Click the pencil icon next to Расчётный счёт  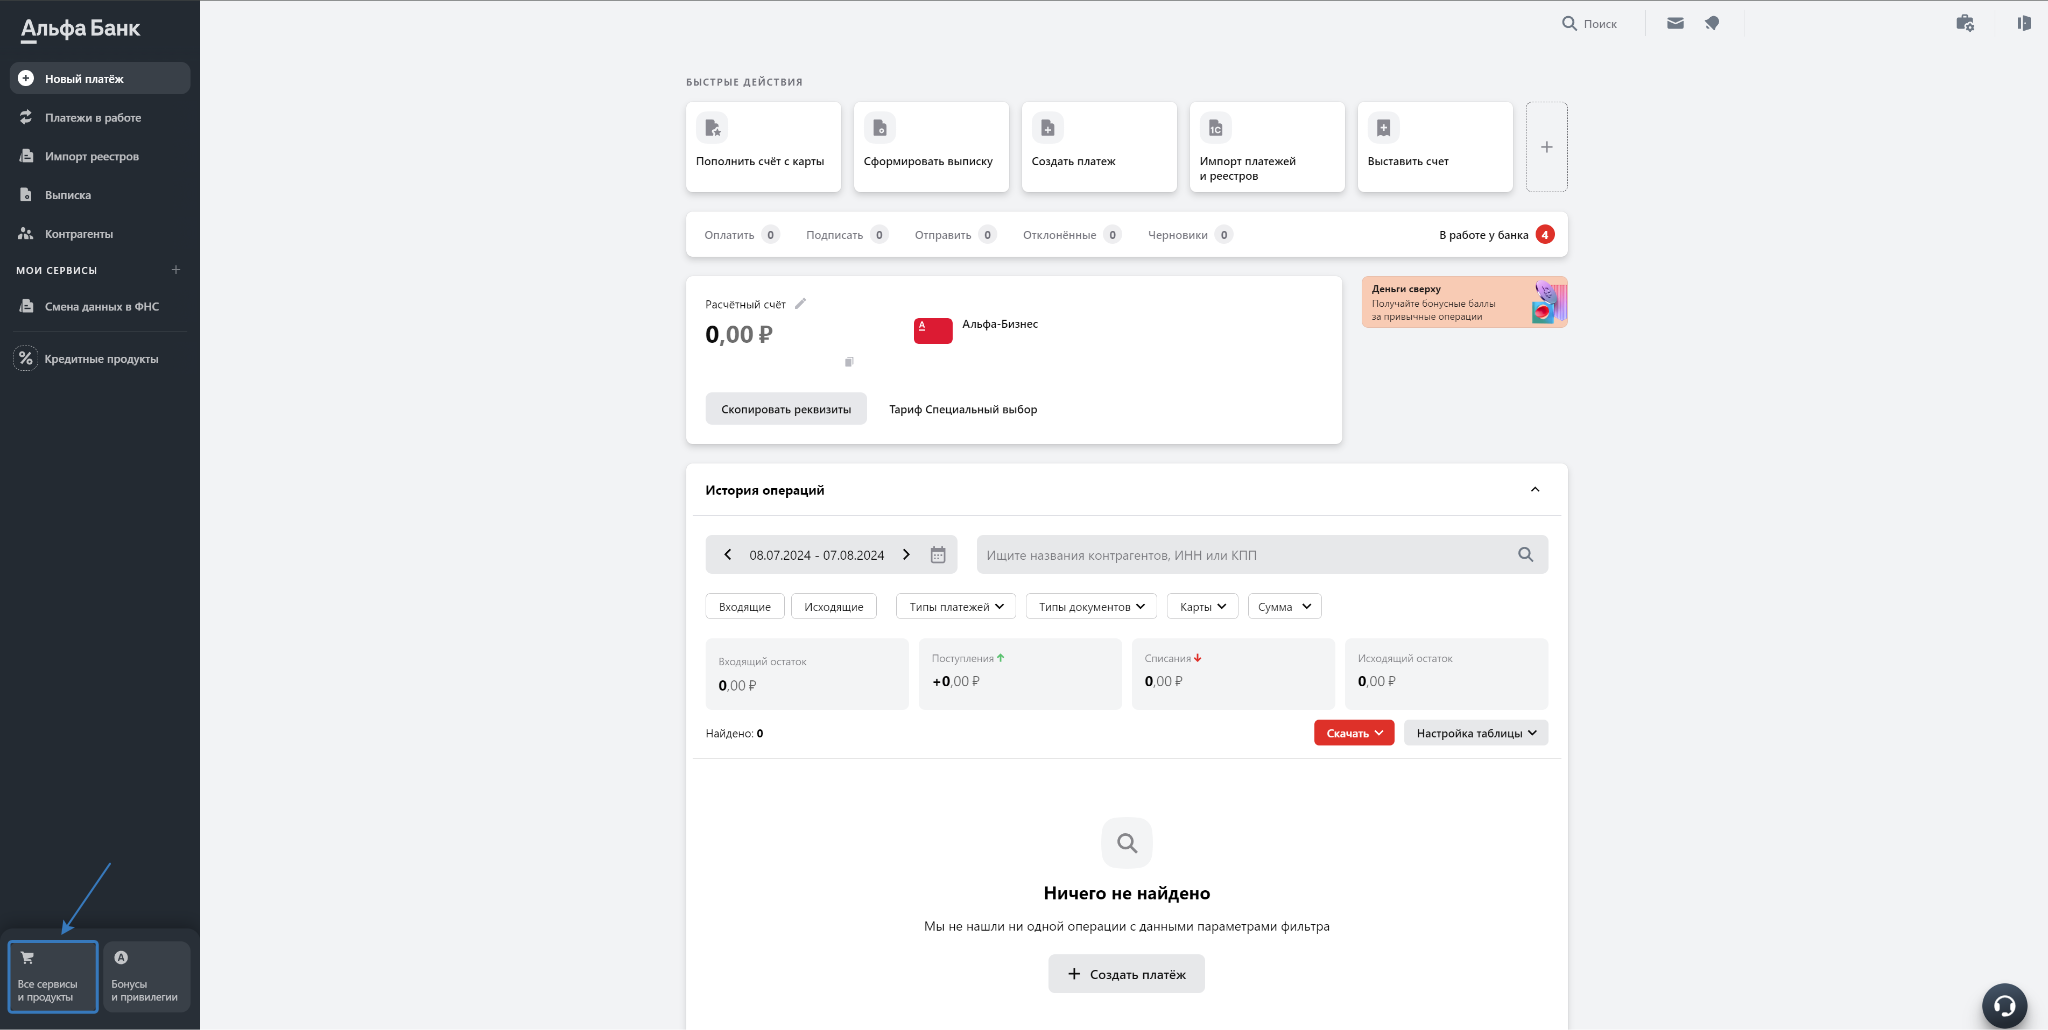tap(800, 304)
